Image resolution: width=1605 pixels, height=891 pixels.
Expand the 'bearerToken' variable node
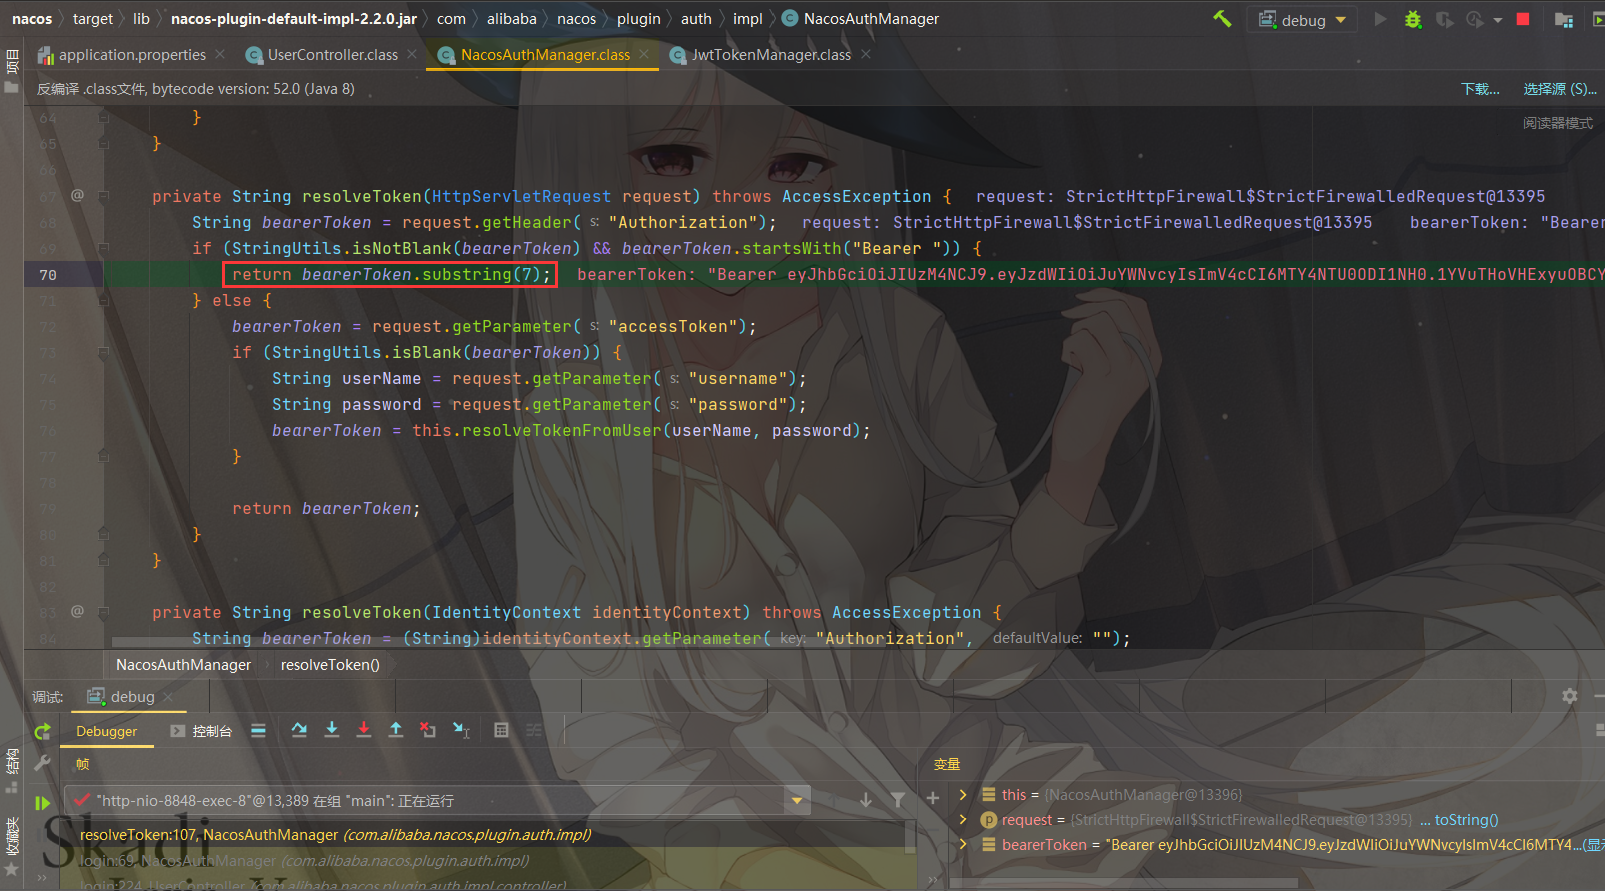coord(963,845)
